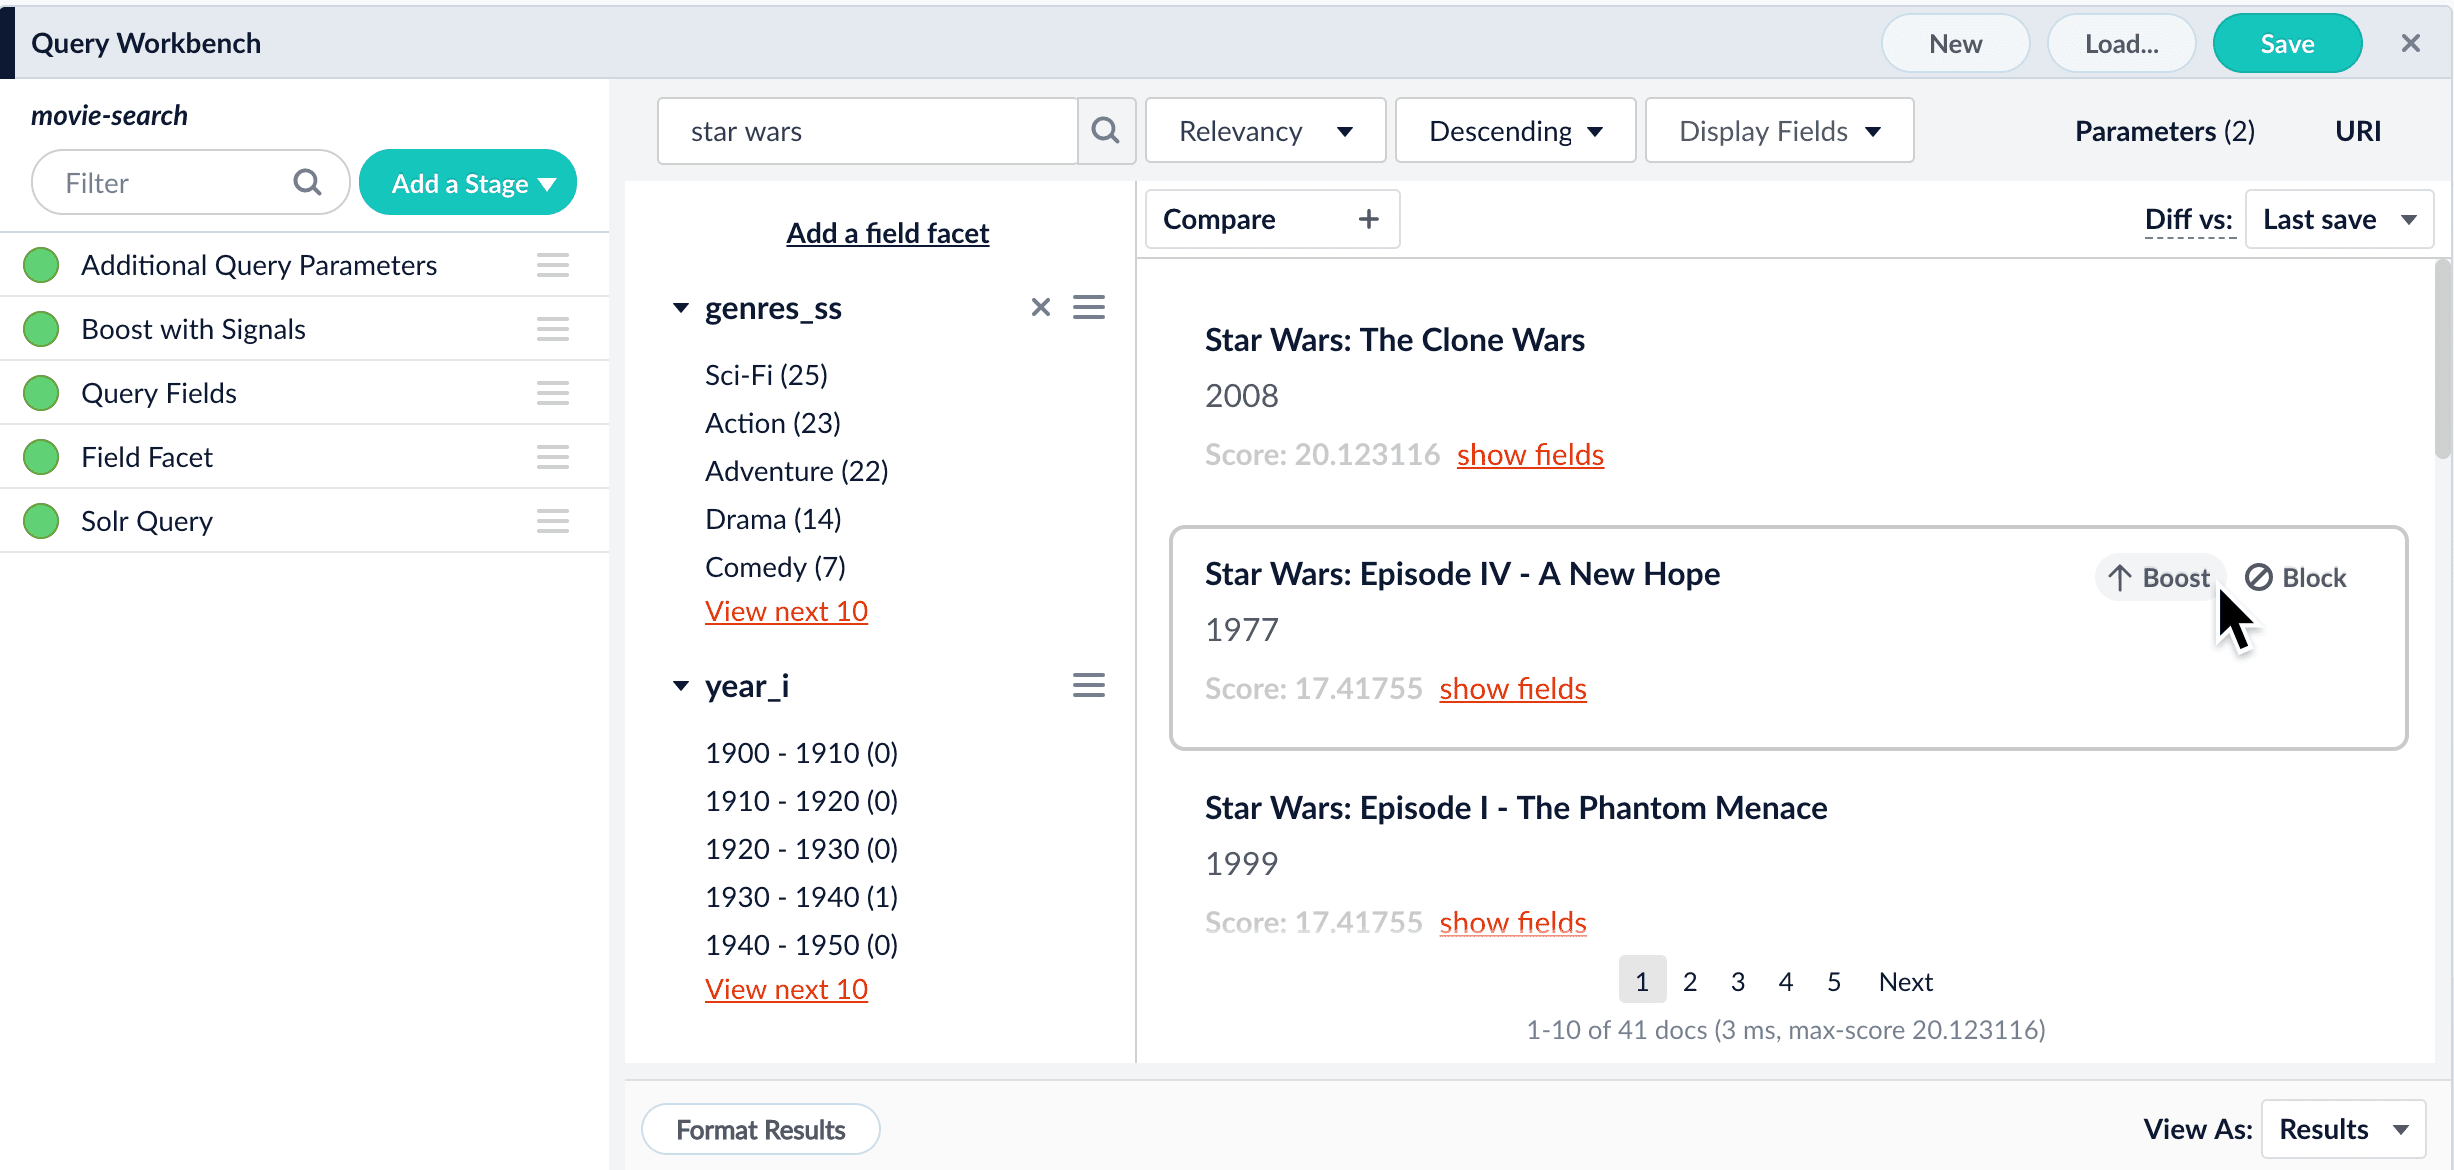Block the Episode IV result
This screenshot has height=1170, width=2454.
tap(2296, 578)
